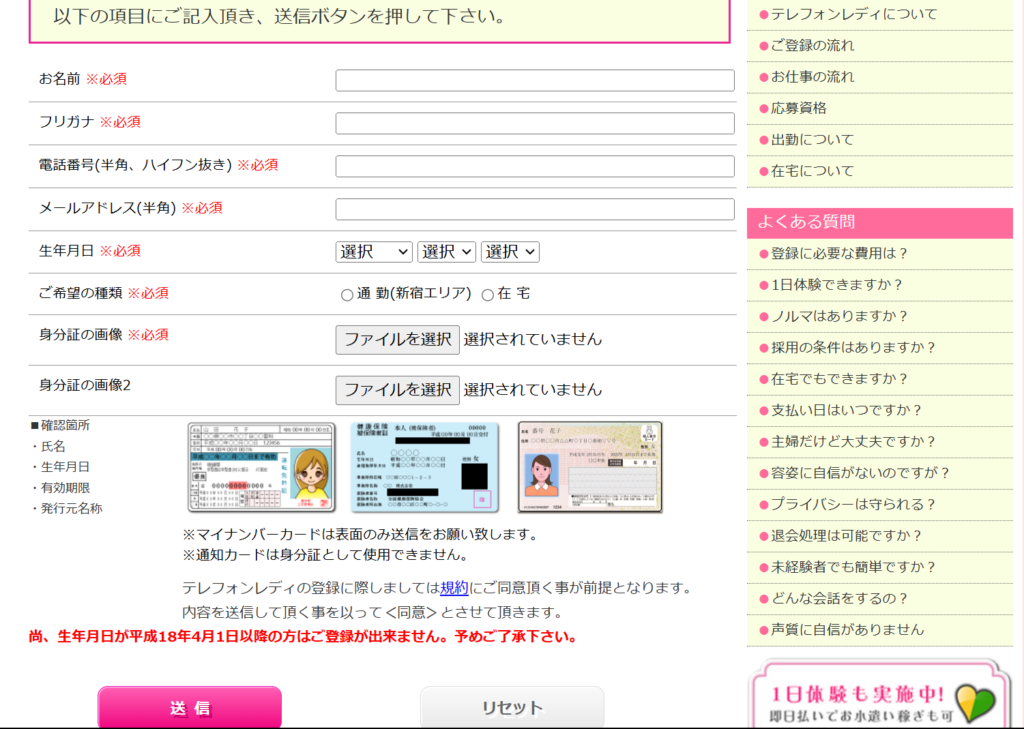Image resolution: width=1024 pixels, height=729 pixels.
Task: Choose file for 身分証の画像
Action: click(x=397, y=339)
